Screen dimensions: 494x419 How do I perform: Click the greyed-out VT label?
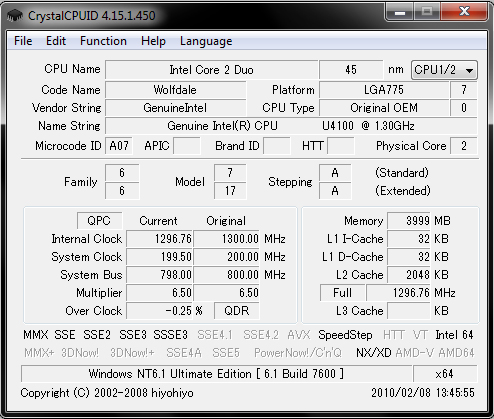(x=420, y=335)
